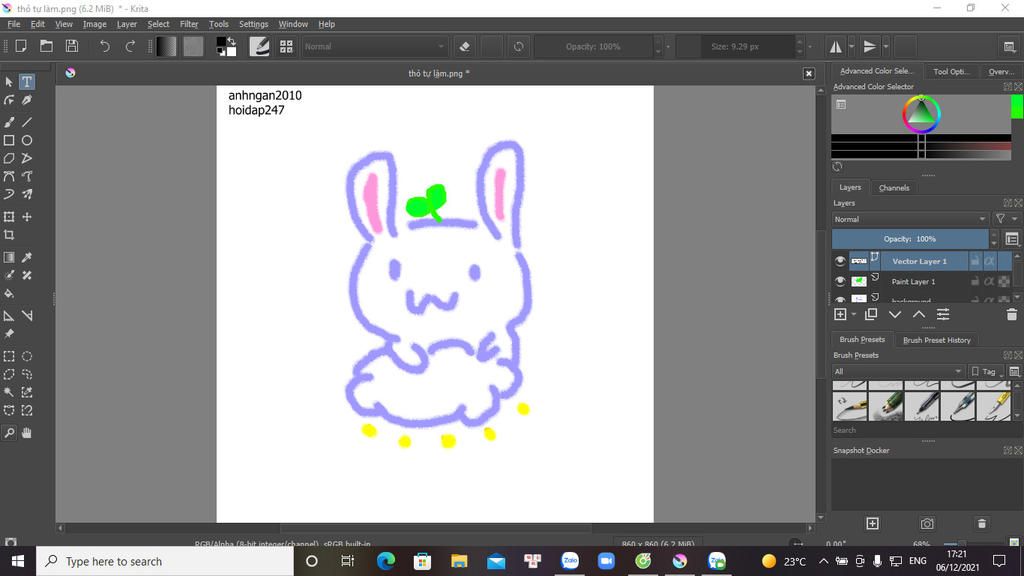Pick the Calligraphy tool
The image size is (1024, 576).
pos(27,100)
